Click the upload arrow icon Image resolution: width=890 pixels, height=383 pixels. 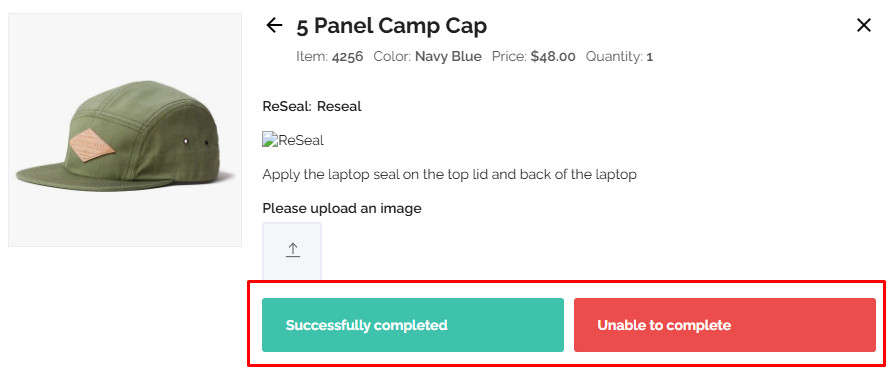coord(292,250)
